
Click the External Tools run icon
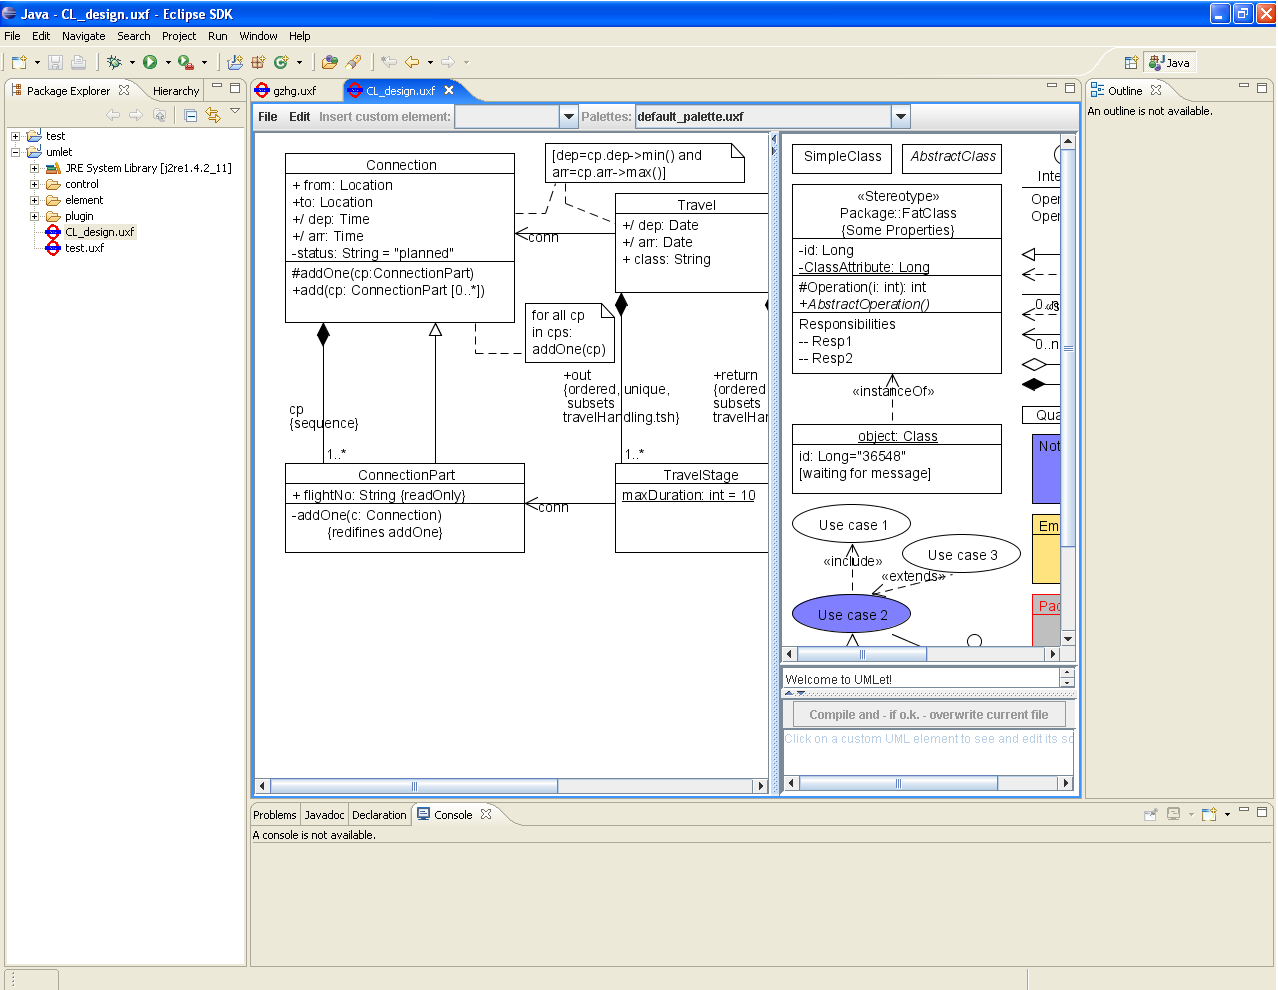click(185, 62)
